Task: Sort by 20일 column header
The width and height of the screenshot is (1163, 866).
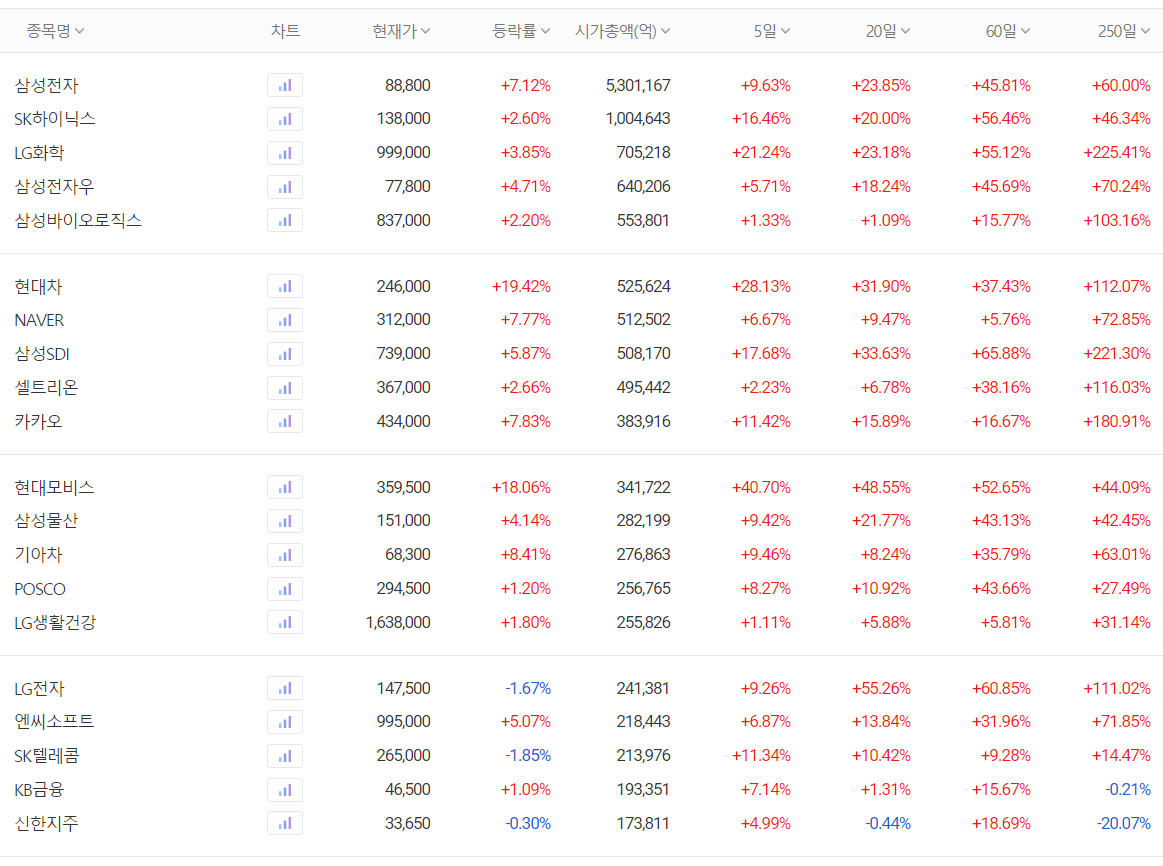Action: (888, 30)
